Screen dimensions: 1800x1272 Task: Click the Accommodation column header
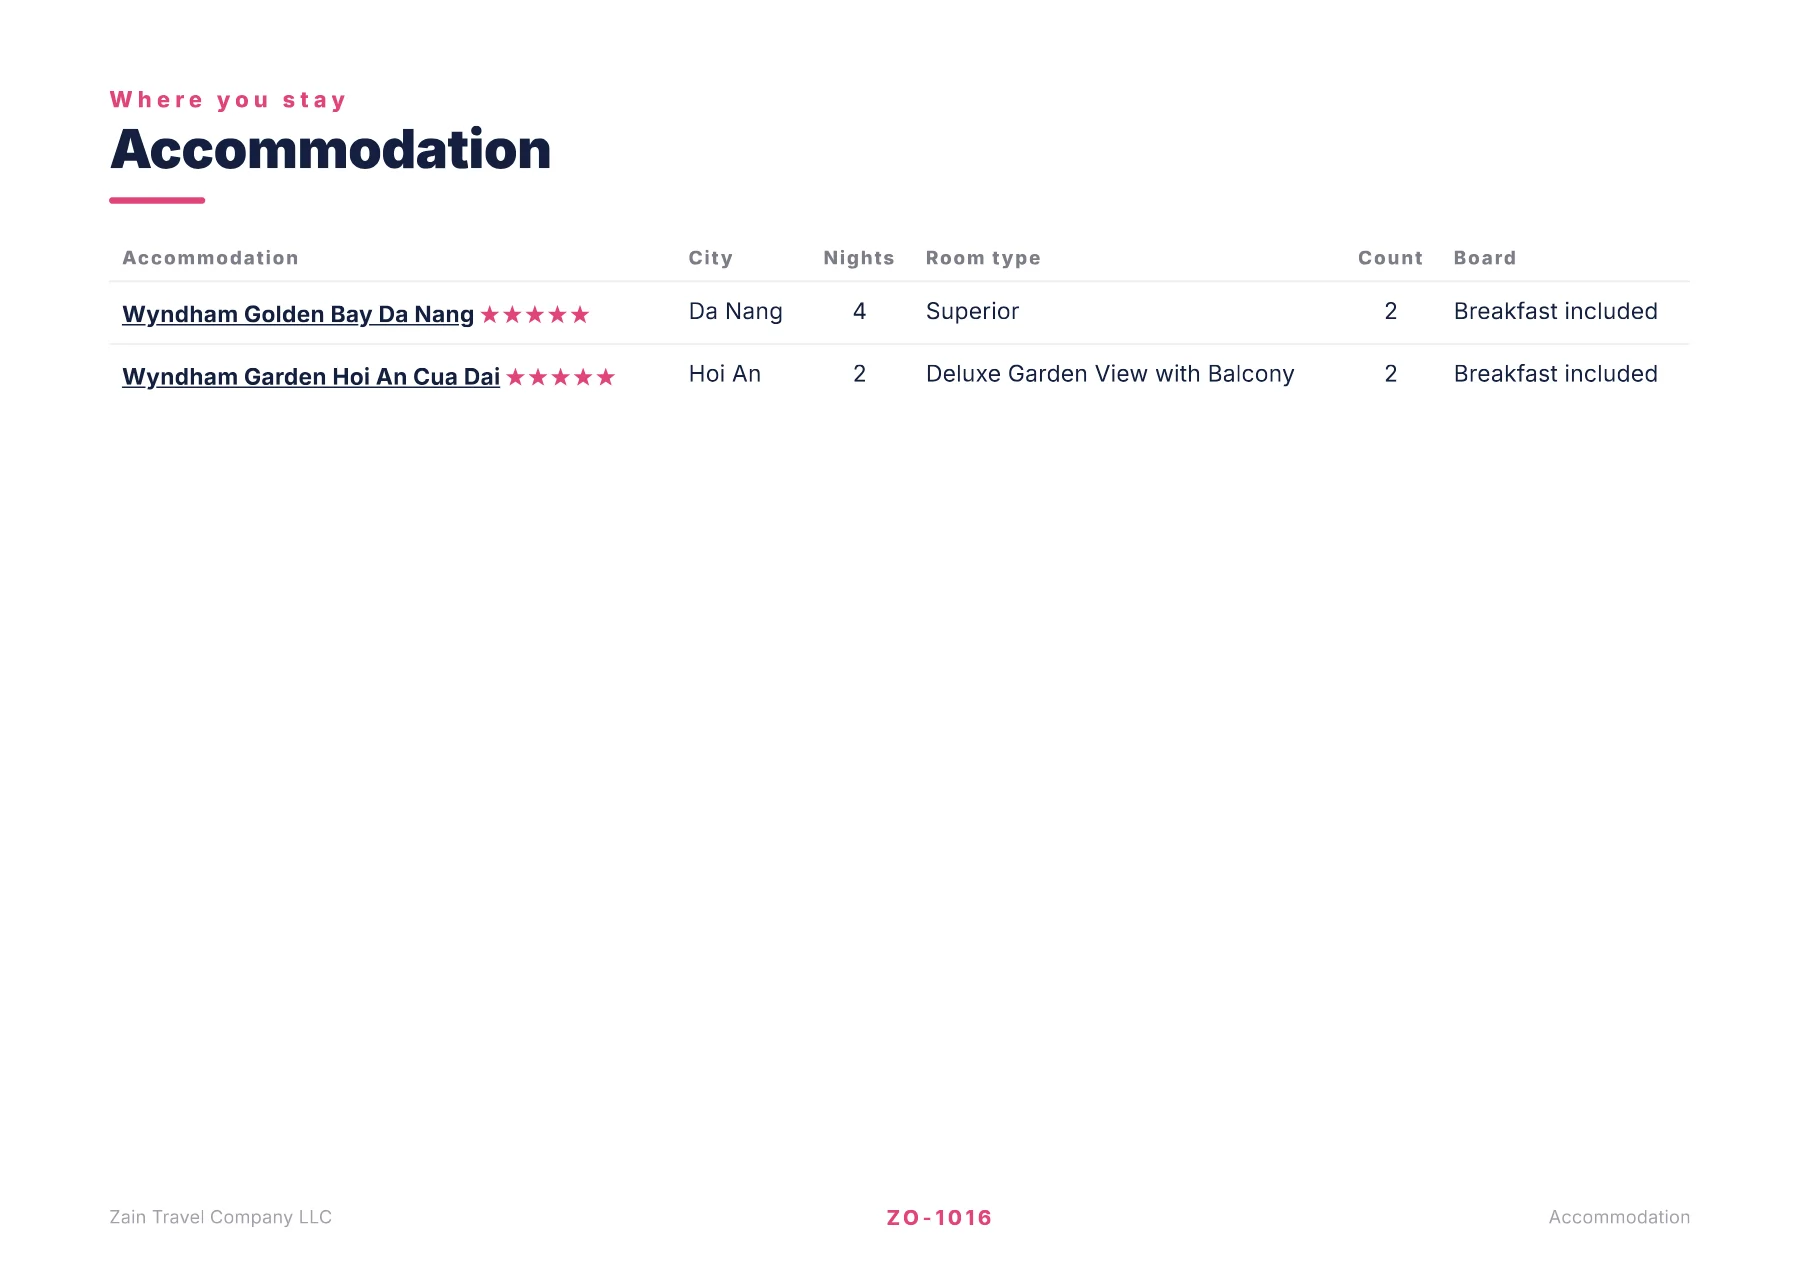point(210,258)
